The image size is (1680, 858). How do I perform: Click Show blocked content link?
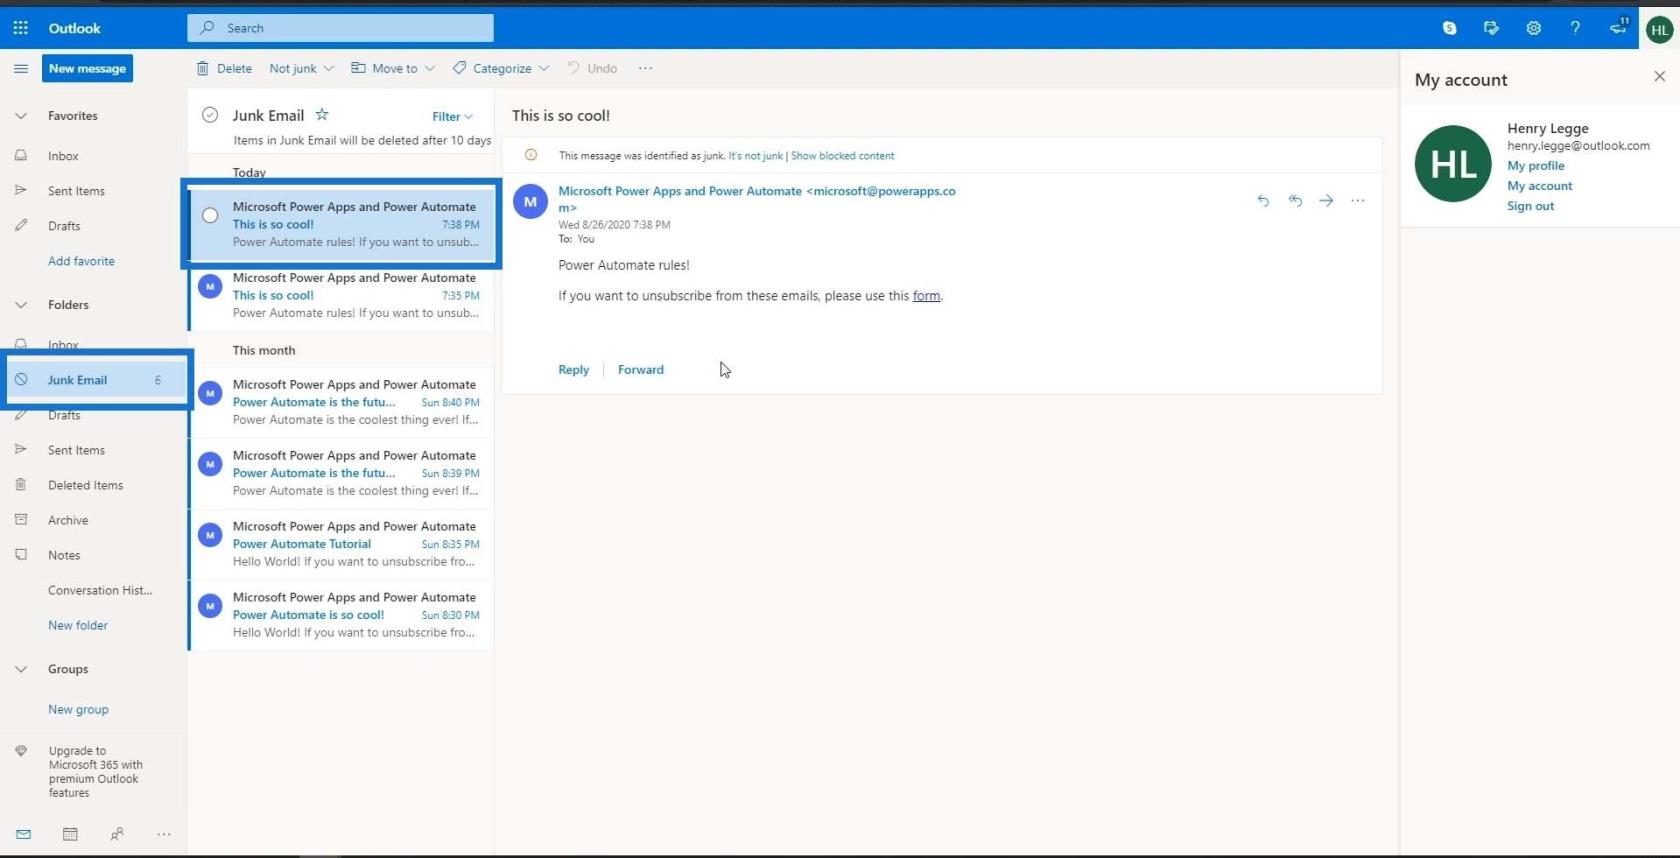click(x=842, y=156)
